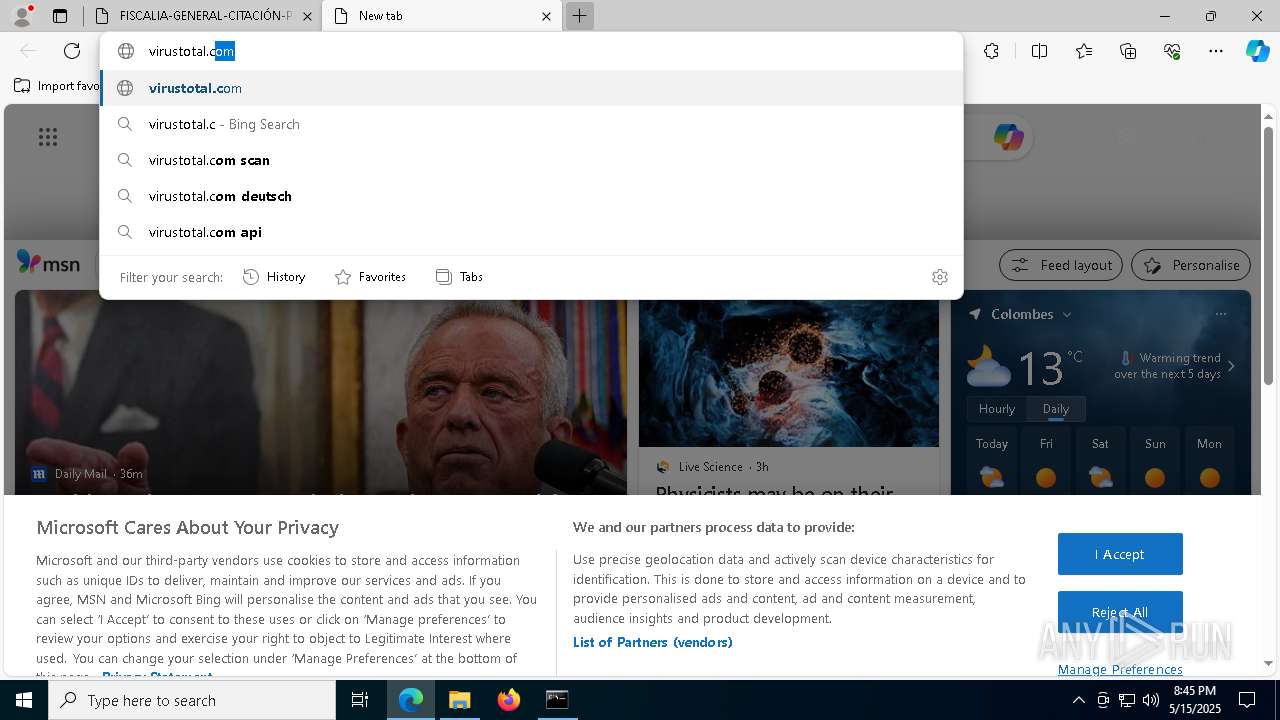The image size is (1280, 720).
Task: Switch weather to Hourly tab
Action: pyautogui.click(x=996, y=409)
